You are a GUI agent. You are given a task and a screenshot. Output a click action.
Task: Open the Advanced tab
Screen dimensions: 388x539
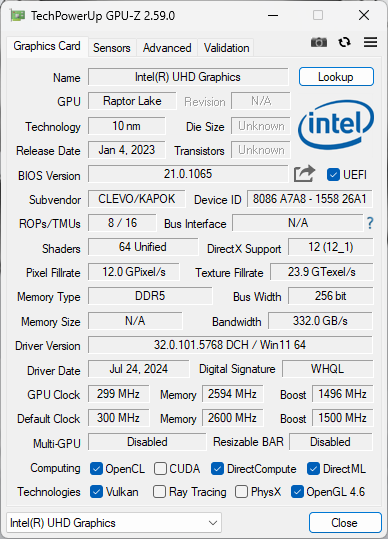click(x=167, y=47)
